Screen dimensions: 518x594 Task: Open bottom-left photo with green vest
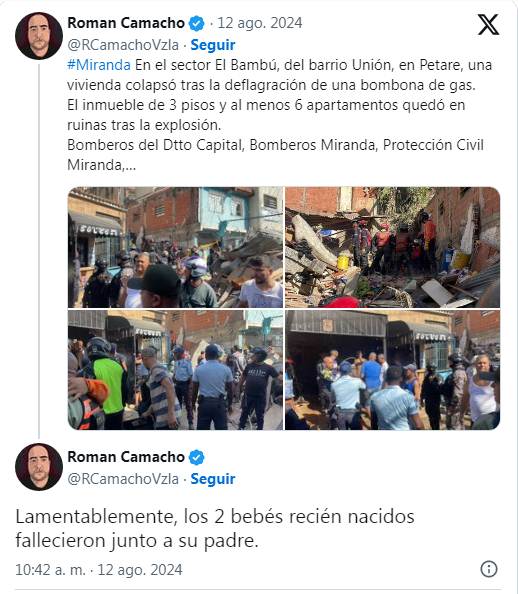(175, 370)
